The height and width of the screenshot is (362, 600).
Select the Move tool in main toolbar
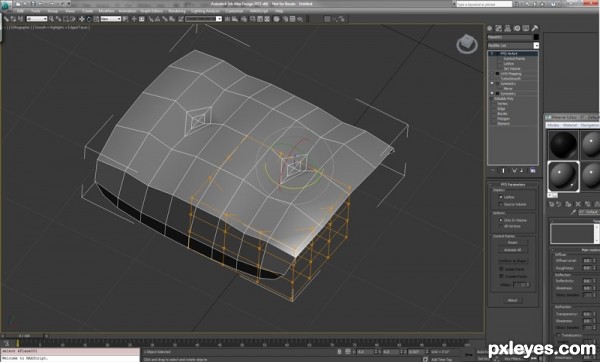[x=82, y=19]
